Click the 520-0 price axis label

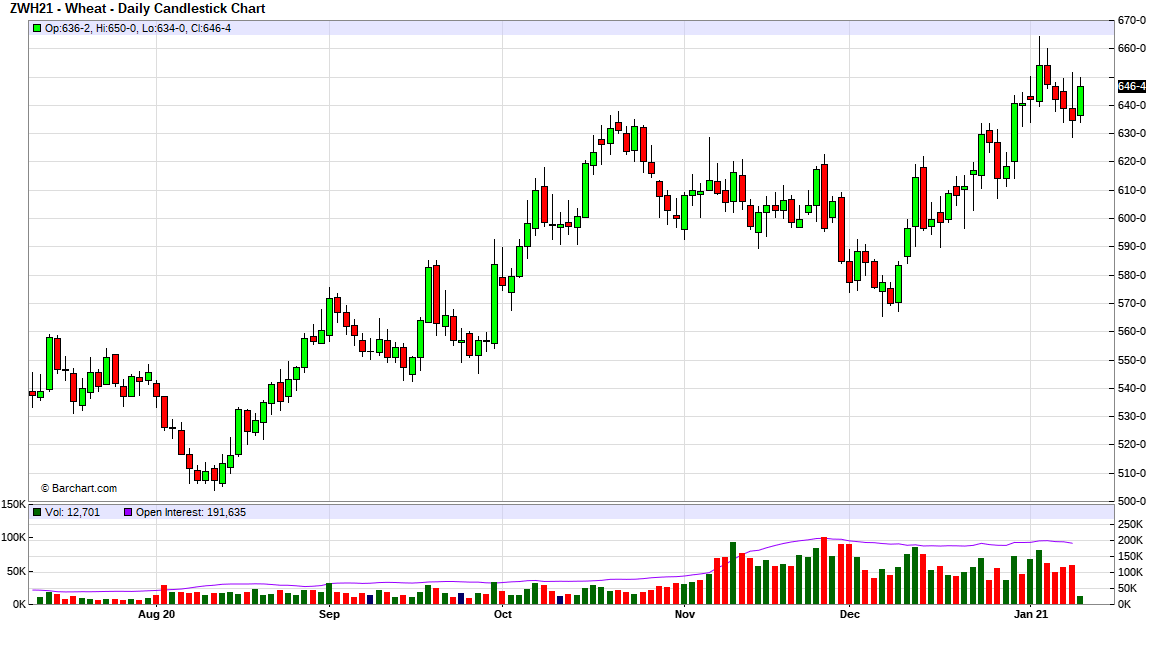pyautogui.click(x=1132, y=444)
